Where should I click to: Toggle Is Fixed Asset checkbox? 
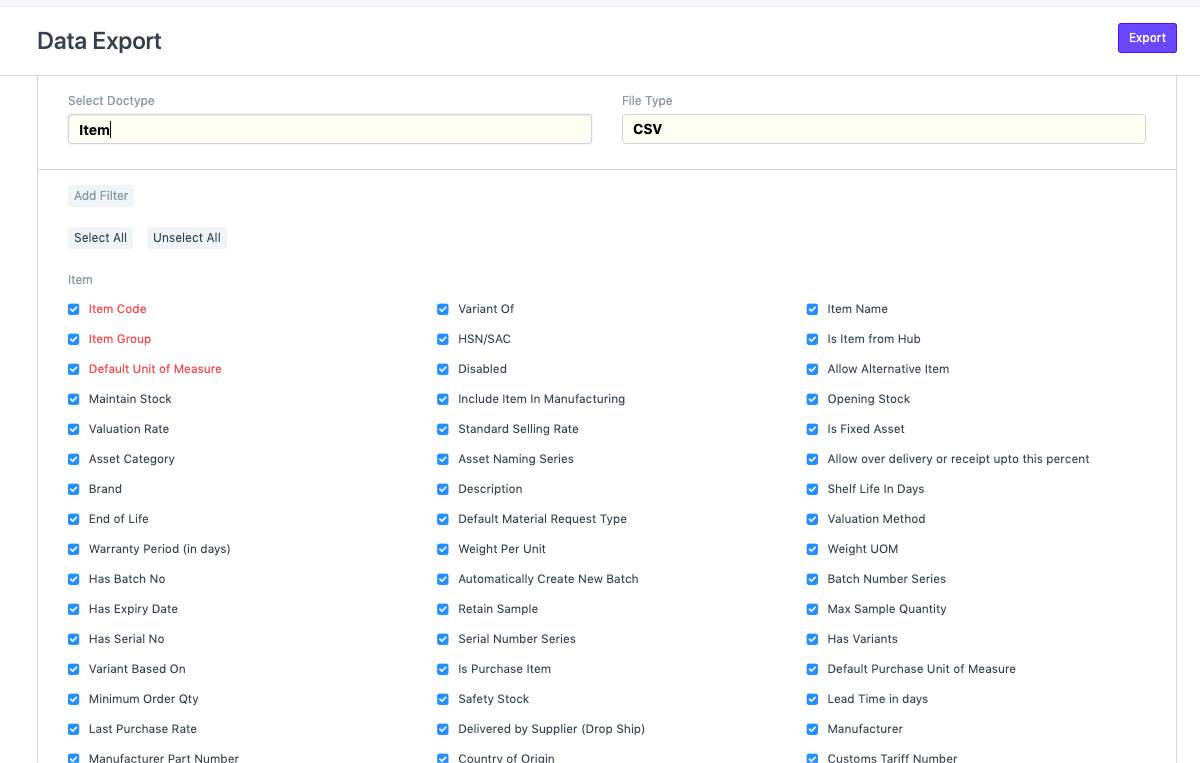tap(813, 430)
